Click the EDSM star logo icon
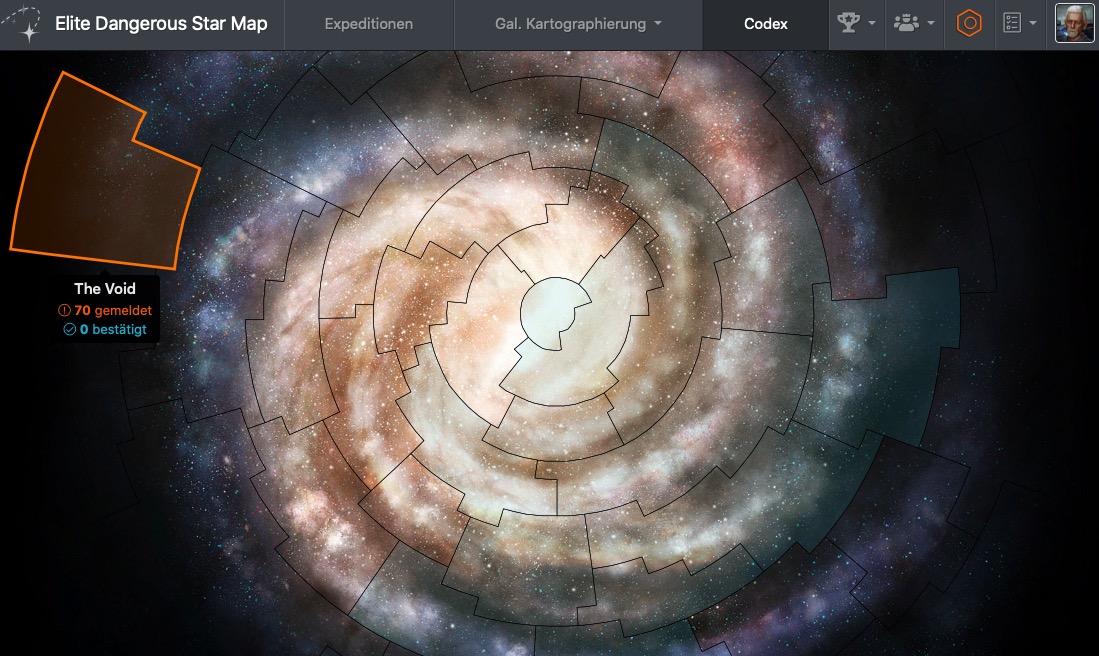 tap(25, 24)
